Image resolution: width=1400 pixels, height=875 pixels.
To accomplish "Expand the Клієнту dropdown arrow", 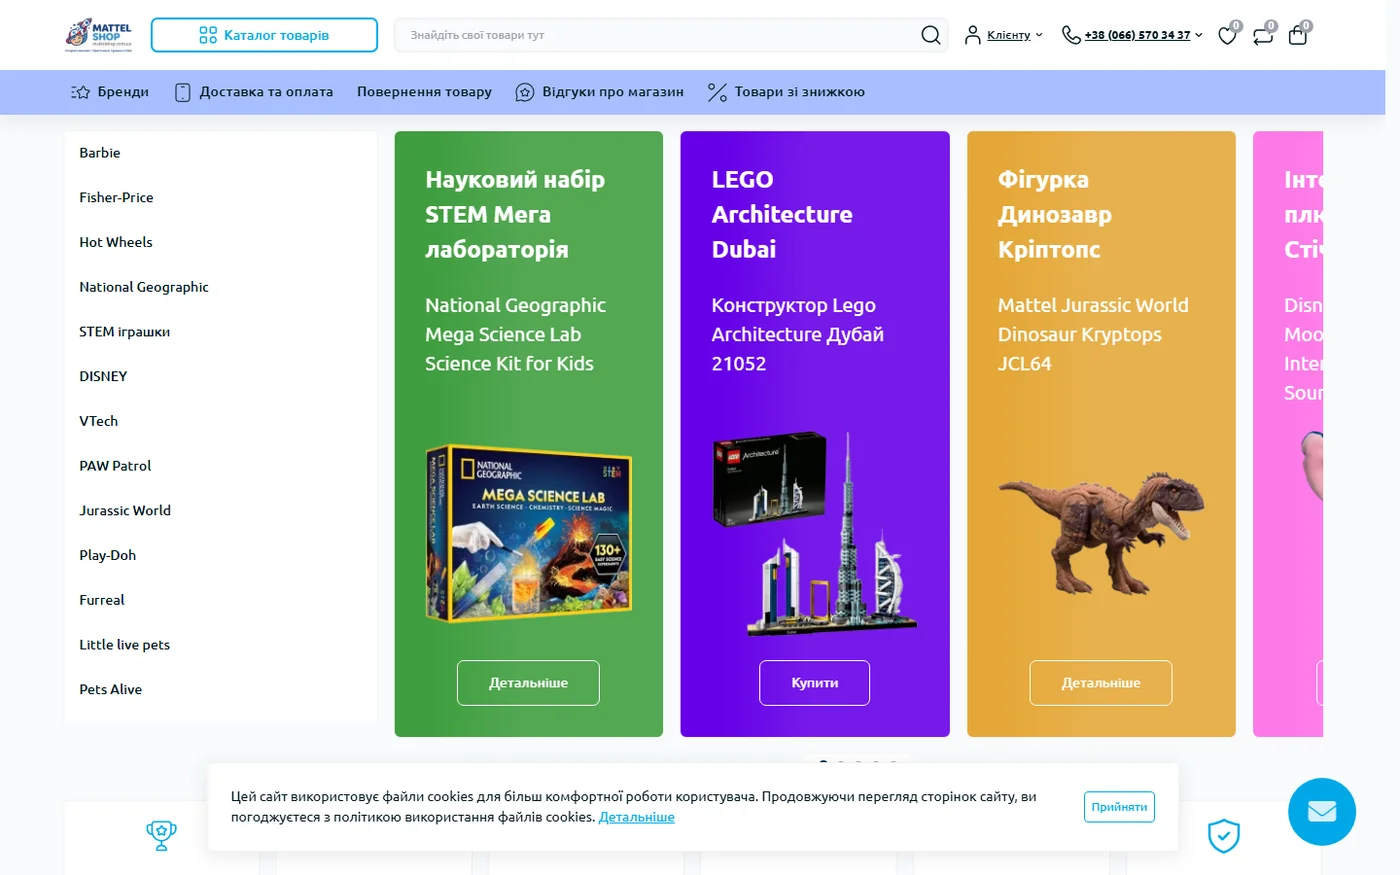I will [x=1039, y=35].
